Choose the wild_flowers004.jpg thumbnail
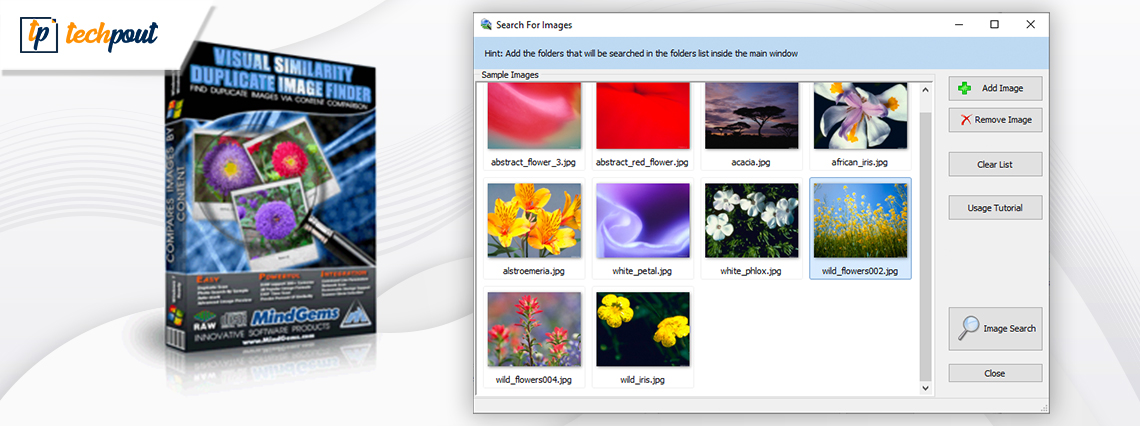 click(x=533, y=330)
